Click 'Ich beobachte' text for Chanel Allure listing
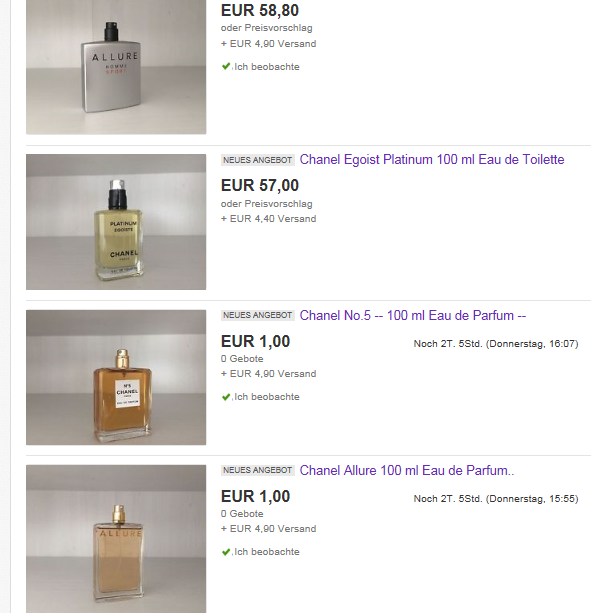 [x=267, y=552]
